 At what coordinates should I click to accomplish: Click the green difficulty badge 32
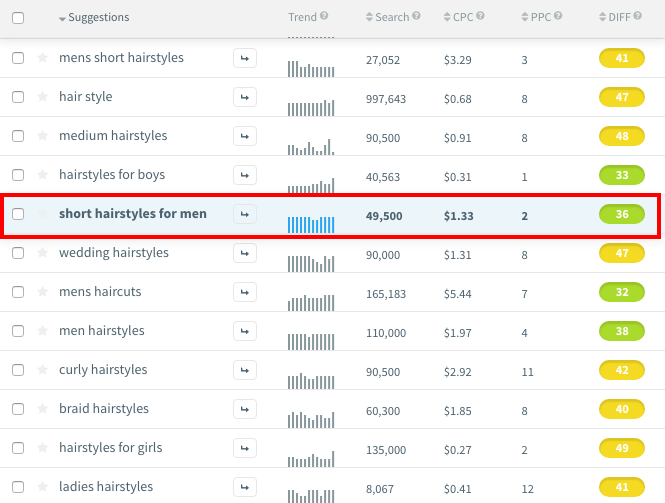click(x=622, y=292)
